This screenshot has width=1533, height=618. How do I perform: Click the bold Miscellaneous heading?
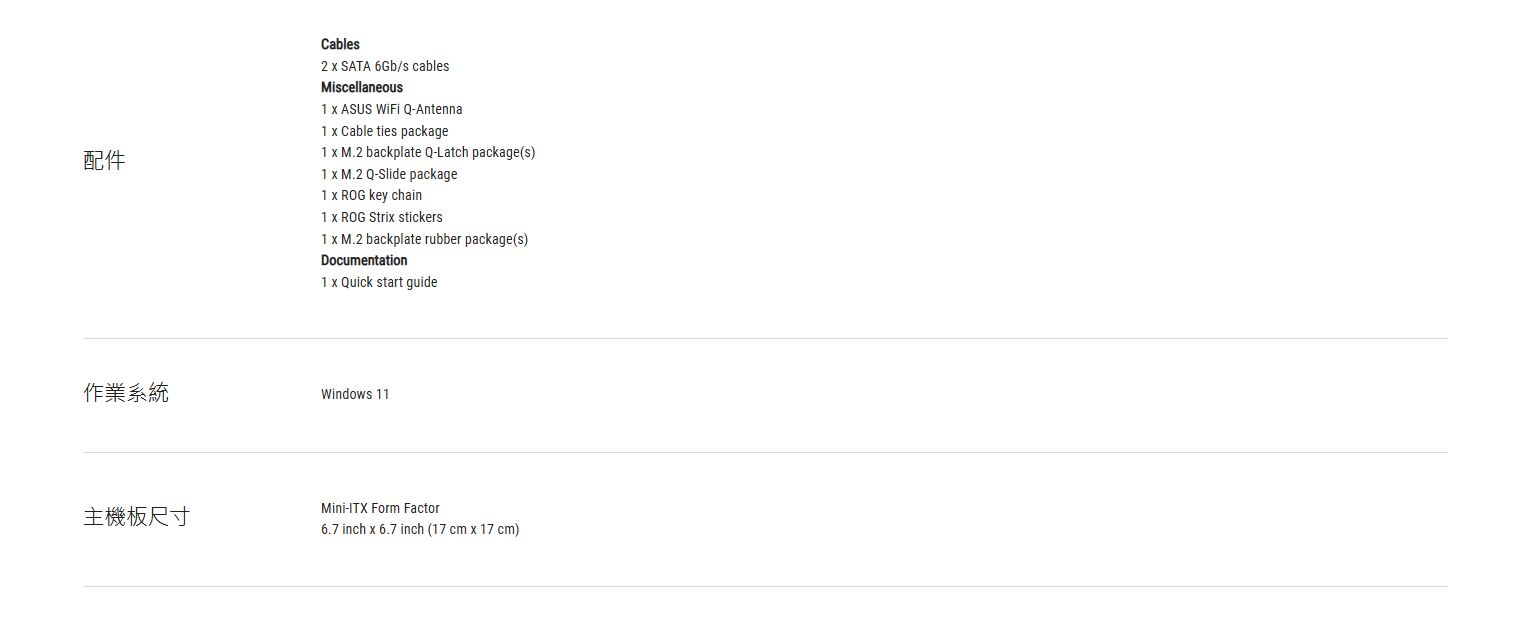click(362, 87)
